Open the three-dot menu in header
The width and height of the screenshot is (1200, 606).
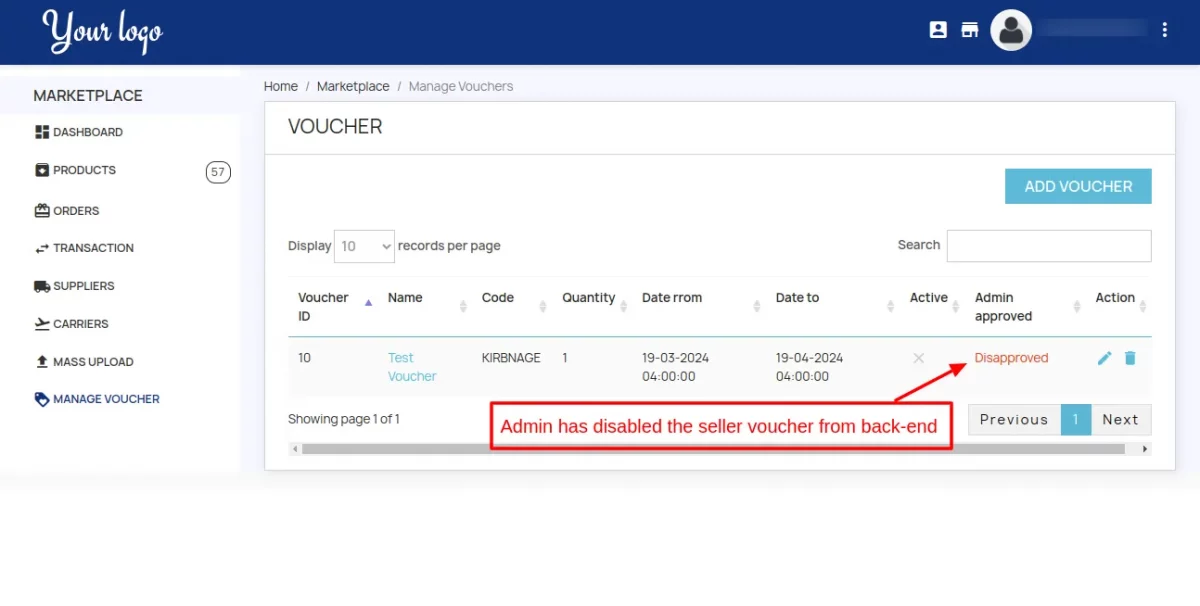pos(1164,30)
